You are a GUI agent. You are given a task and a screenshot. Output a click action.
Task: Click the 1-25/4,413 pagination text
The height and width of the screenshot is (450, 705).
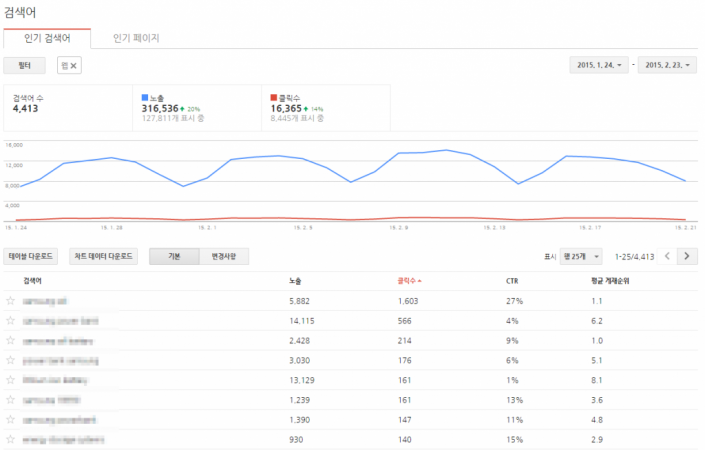(x=634, y=257)
